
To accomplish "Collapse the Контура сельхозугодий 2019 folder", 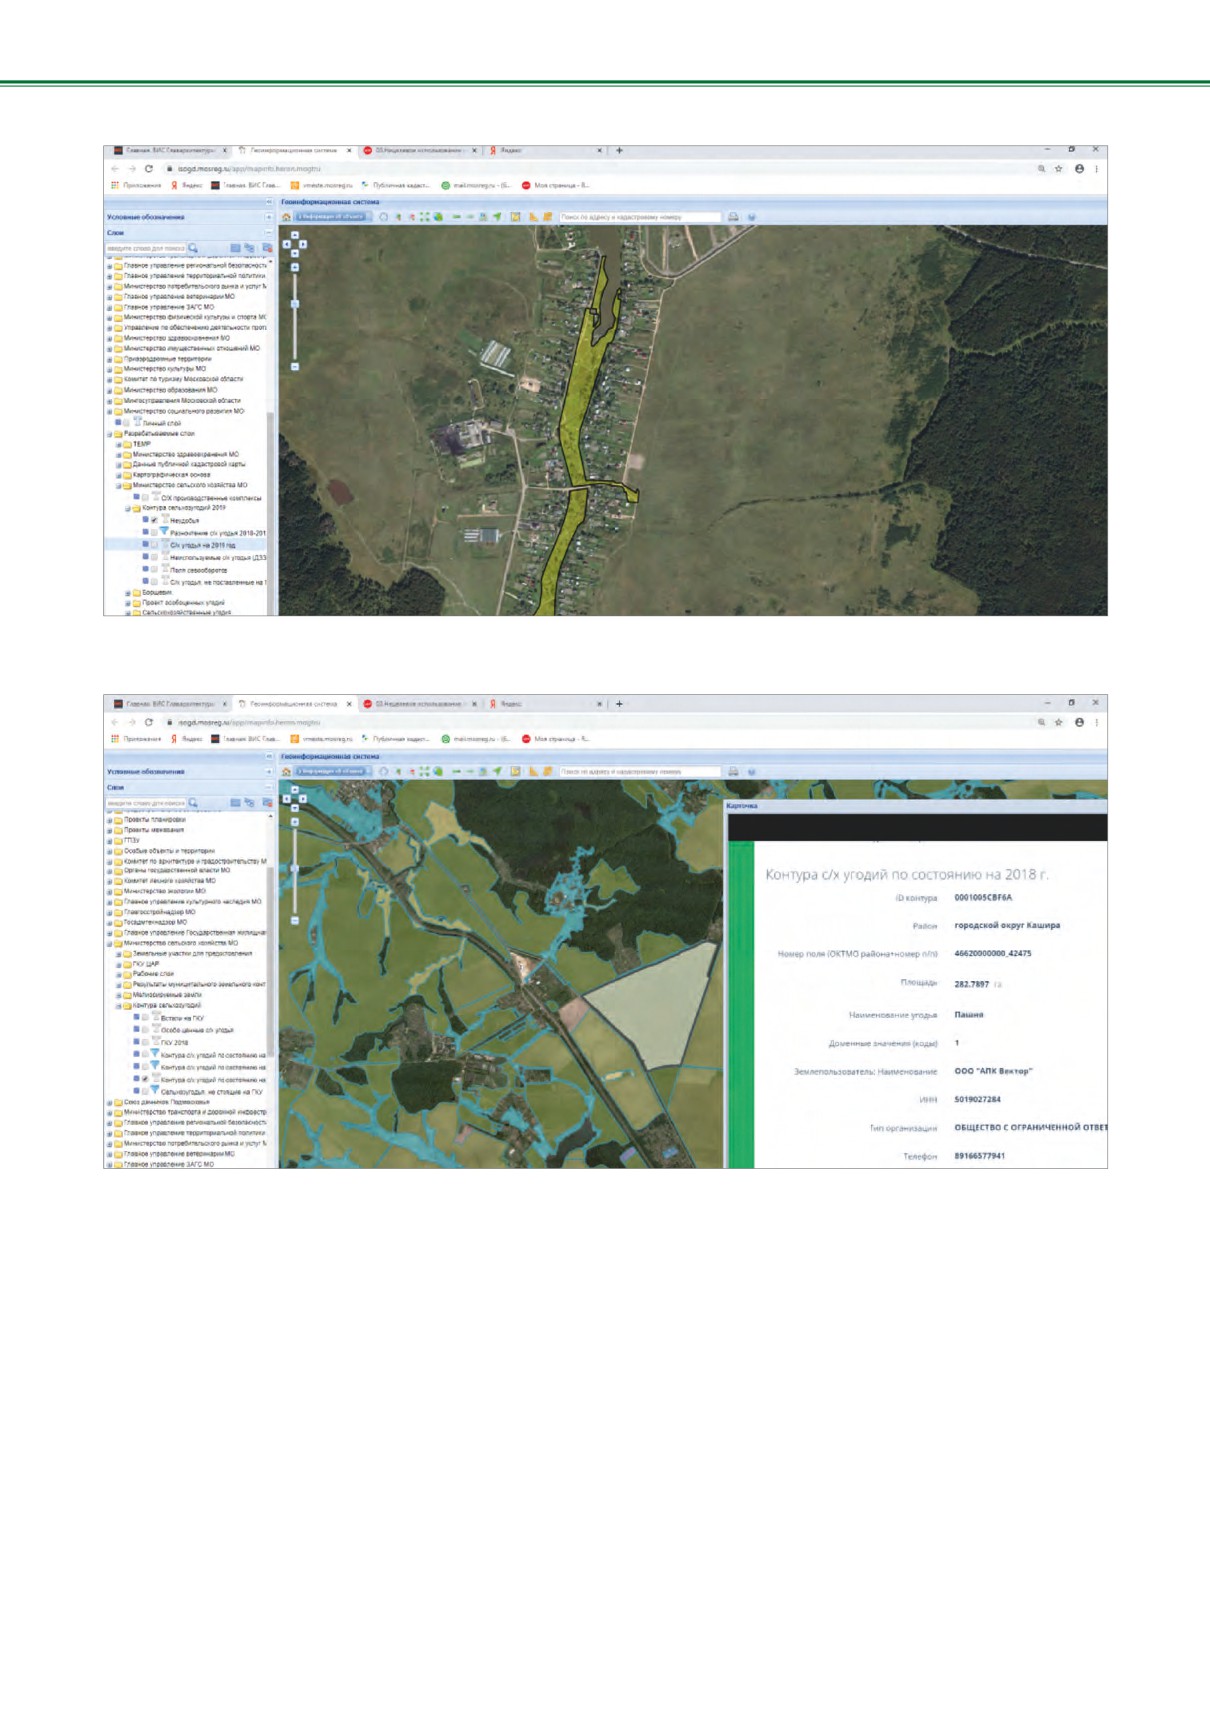I will (x=128, y=508).
